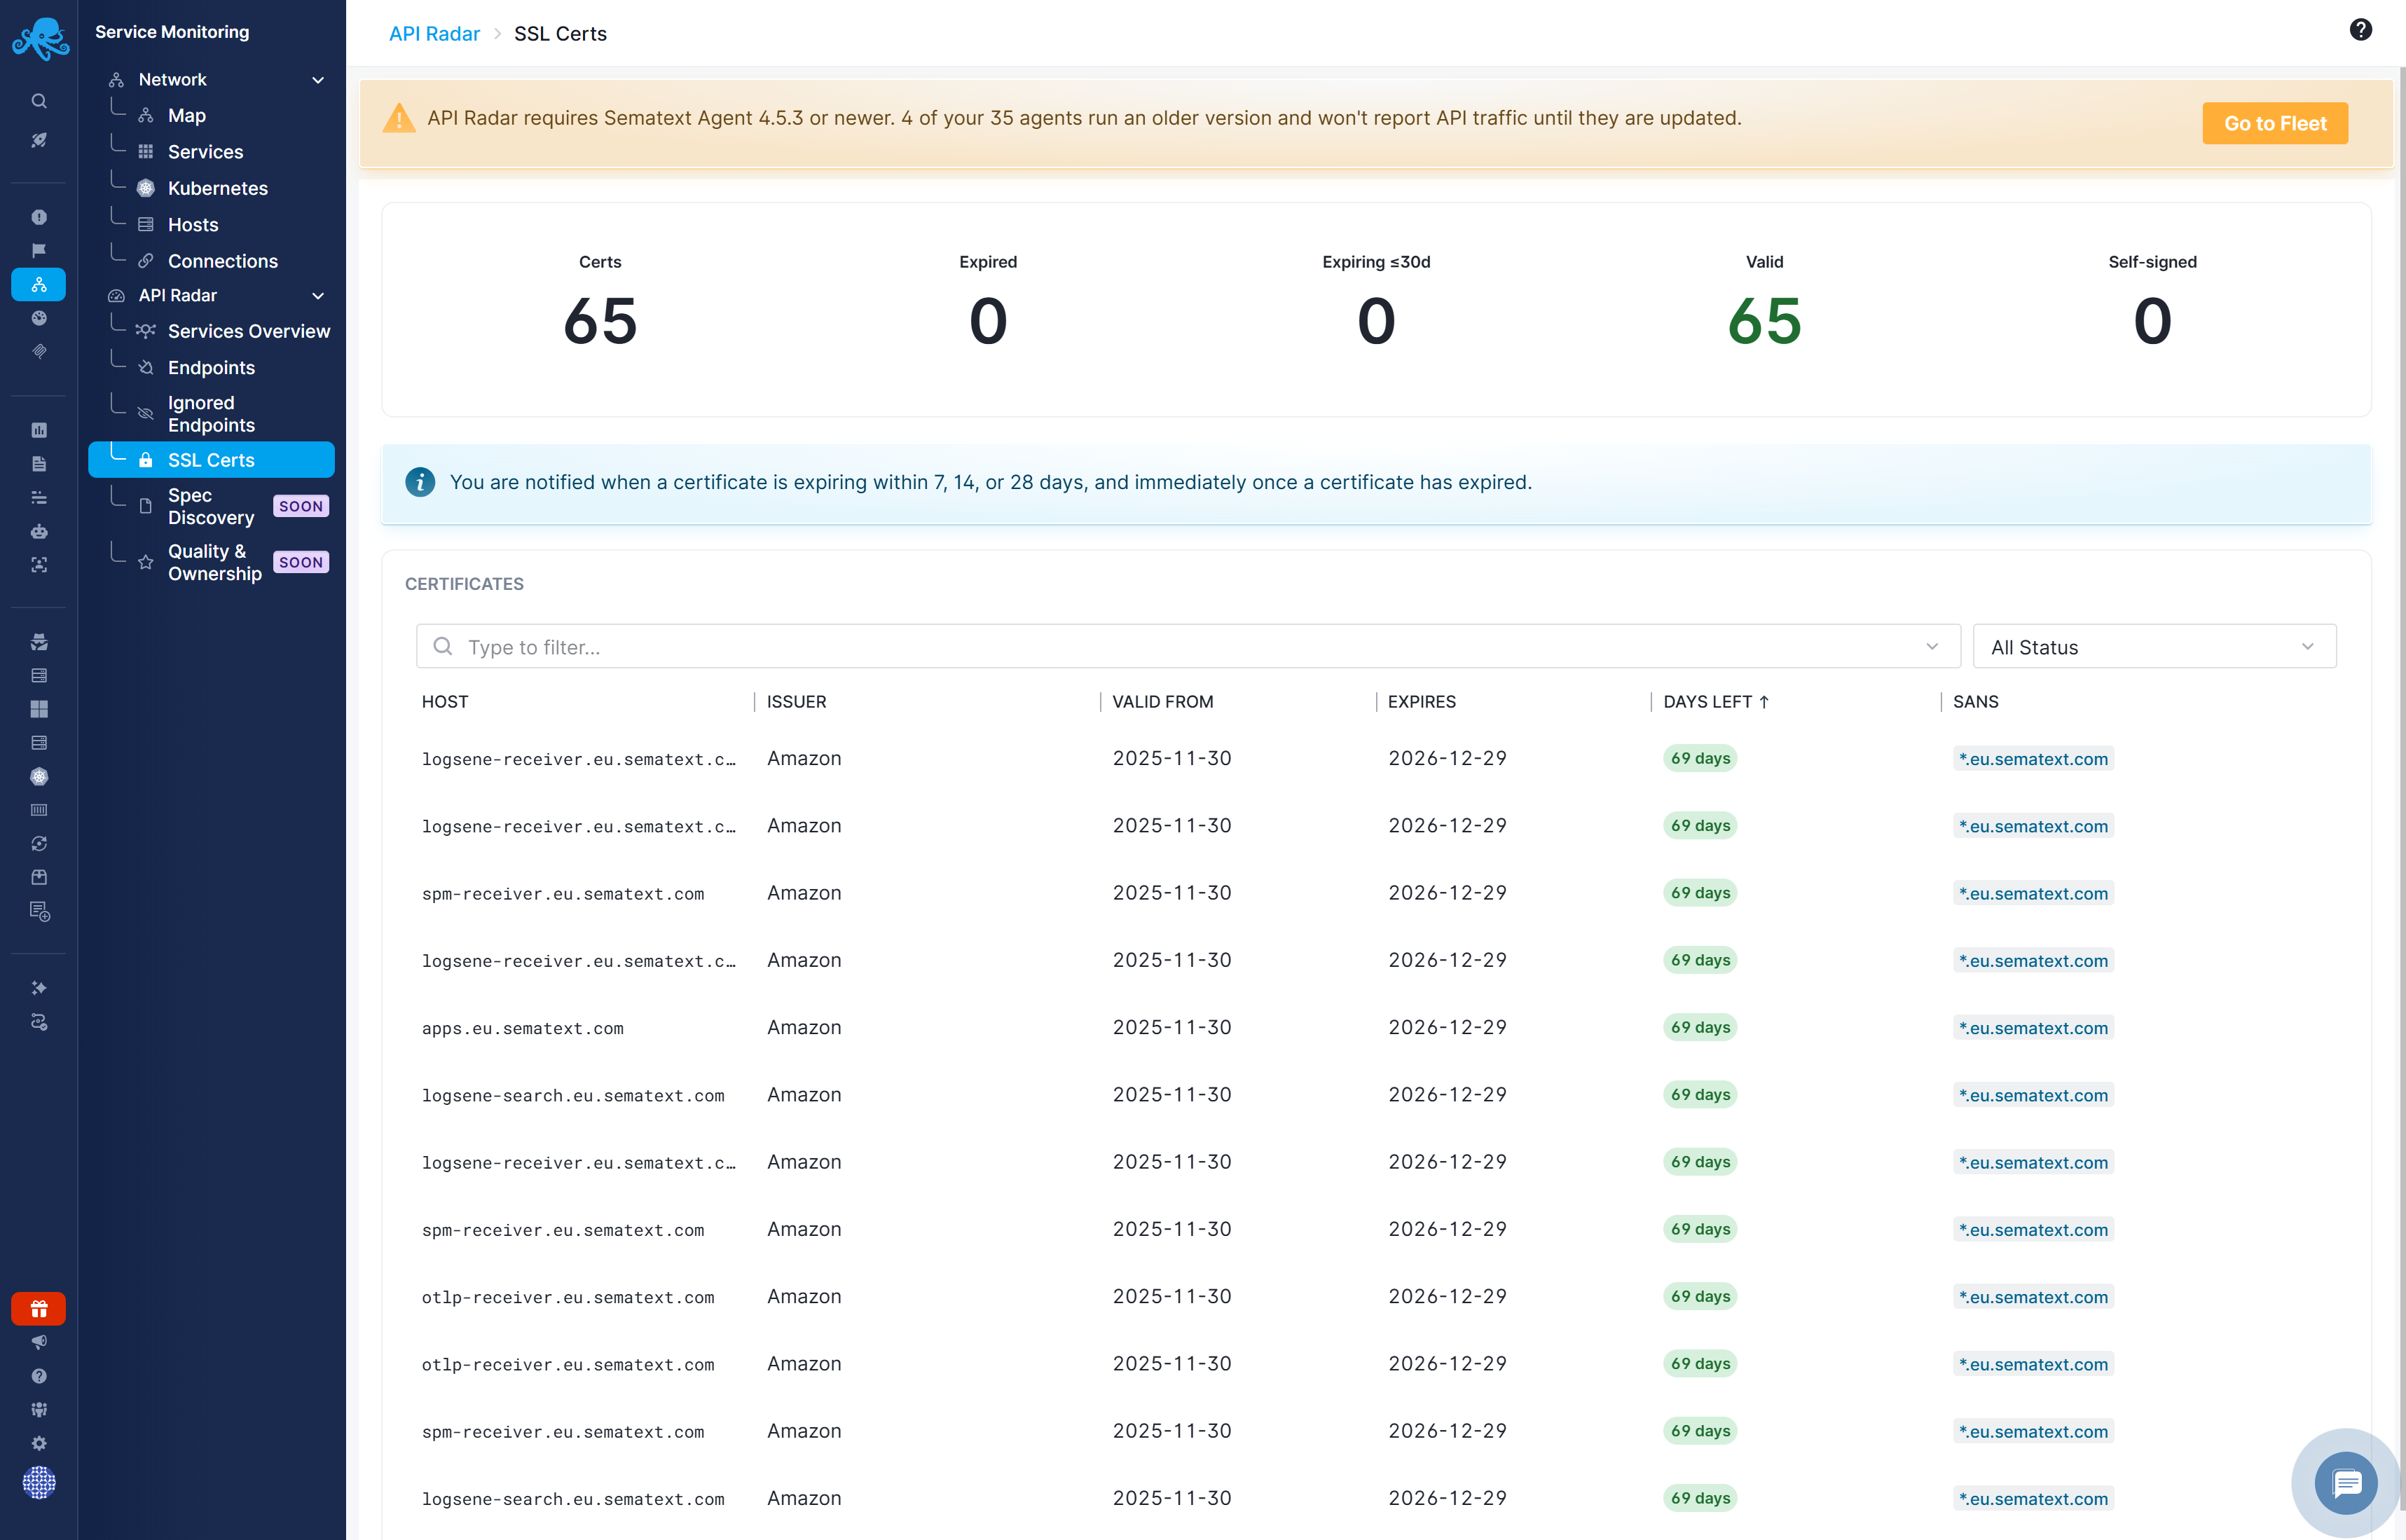Open Connections in the sidebar
The image size is (2406, 1540).
223,261
